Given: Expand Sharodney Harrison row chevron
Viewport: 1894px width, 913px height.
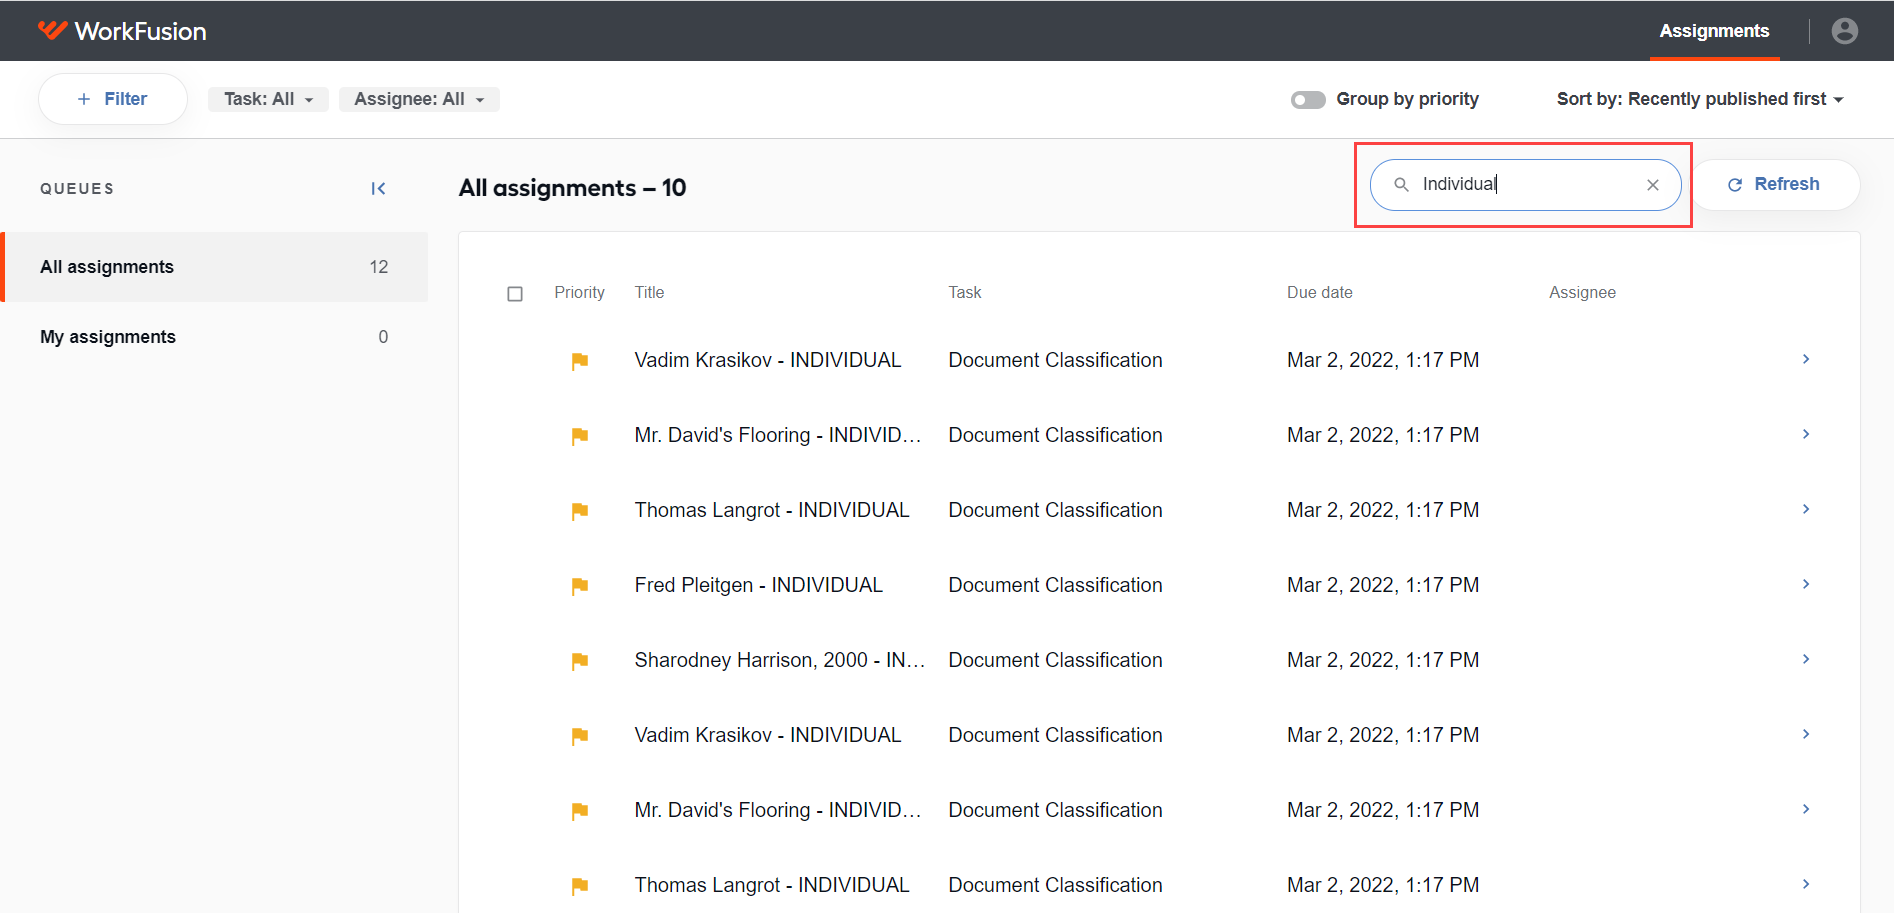Looking at the screenshot, I should pyautogui.click(x=1806, y=659).
